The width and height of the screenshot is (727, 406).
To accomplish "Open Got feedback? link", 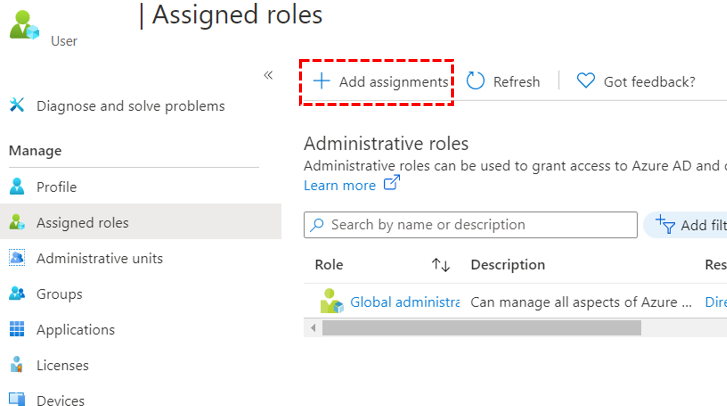I will point(650,82).
